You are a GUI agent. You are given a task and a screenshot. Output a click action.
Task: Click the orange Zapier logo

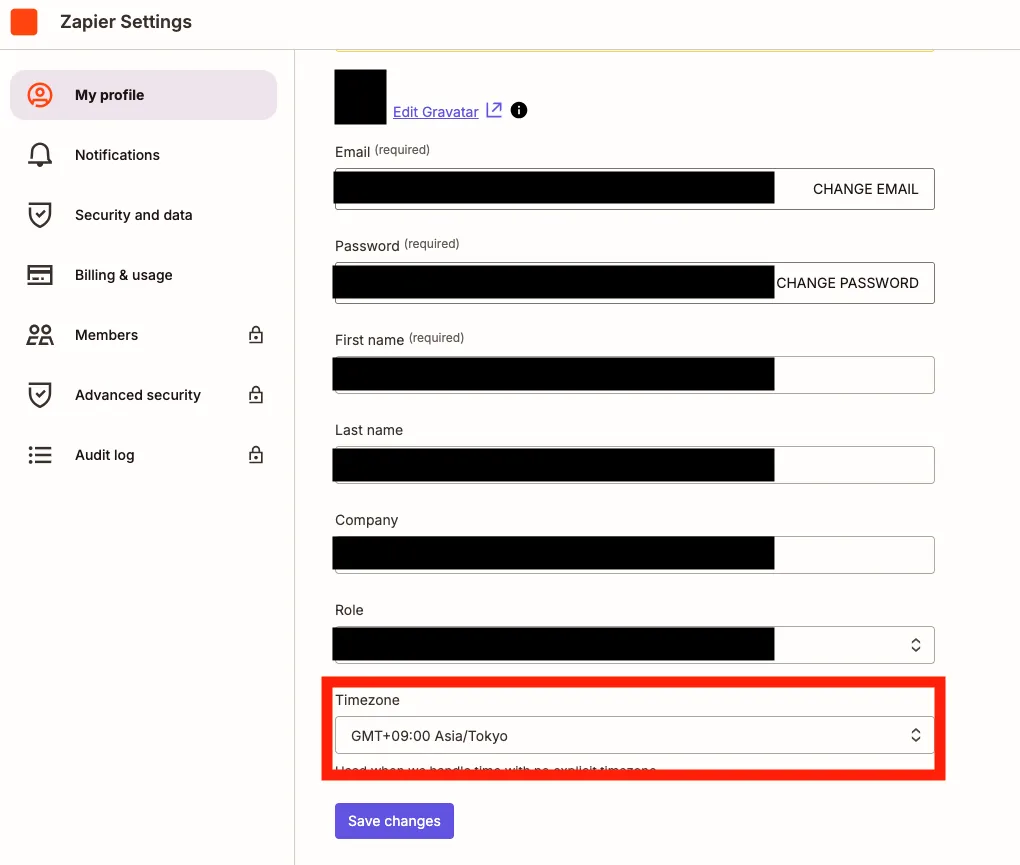click(24, 22)
